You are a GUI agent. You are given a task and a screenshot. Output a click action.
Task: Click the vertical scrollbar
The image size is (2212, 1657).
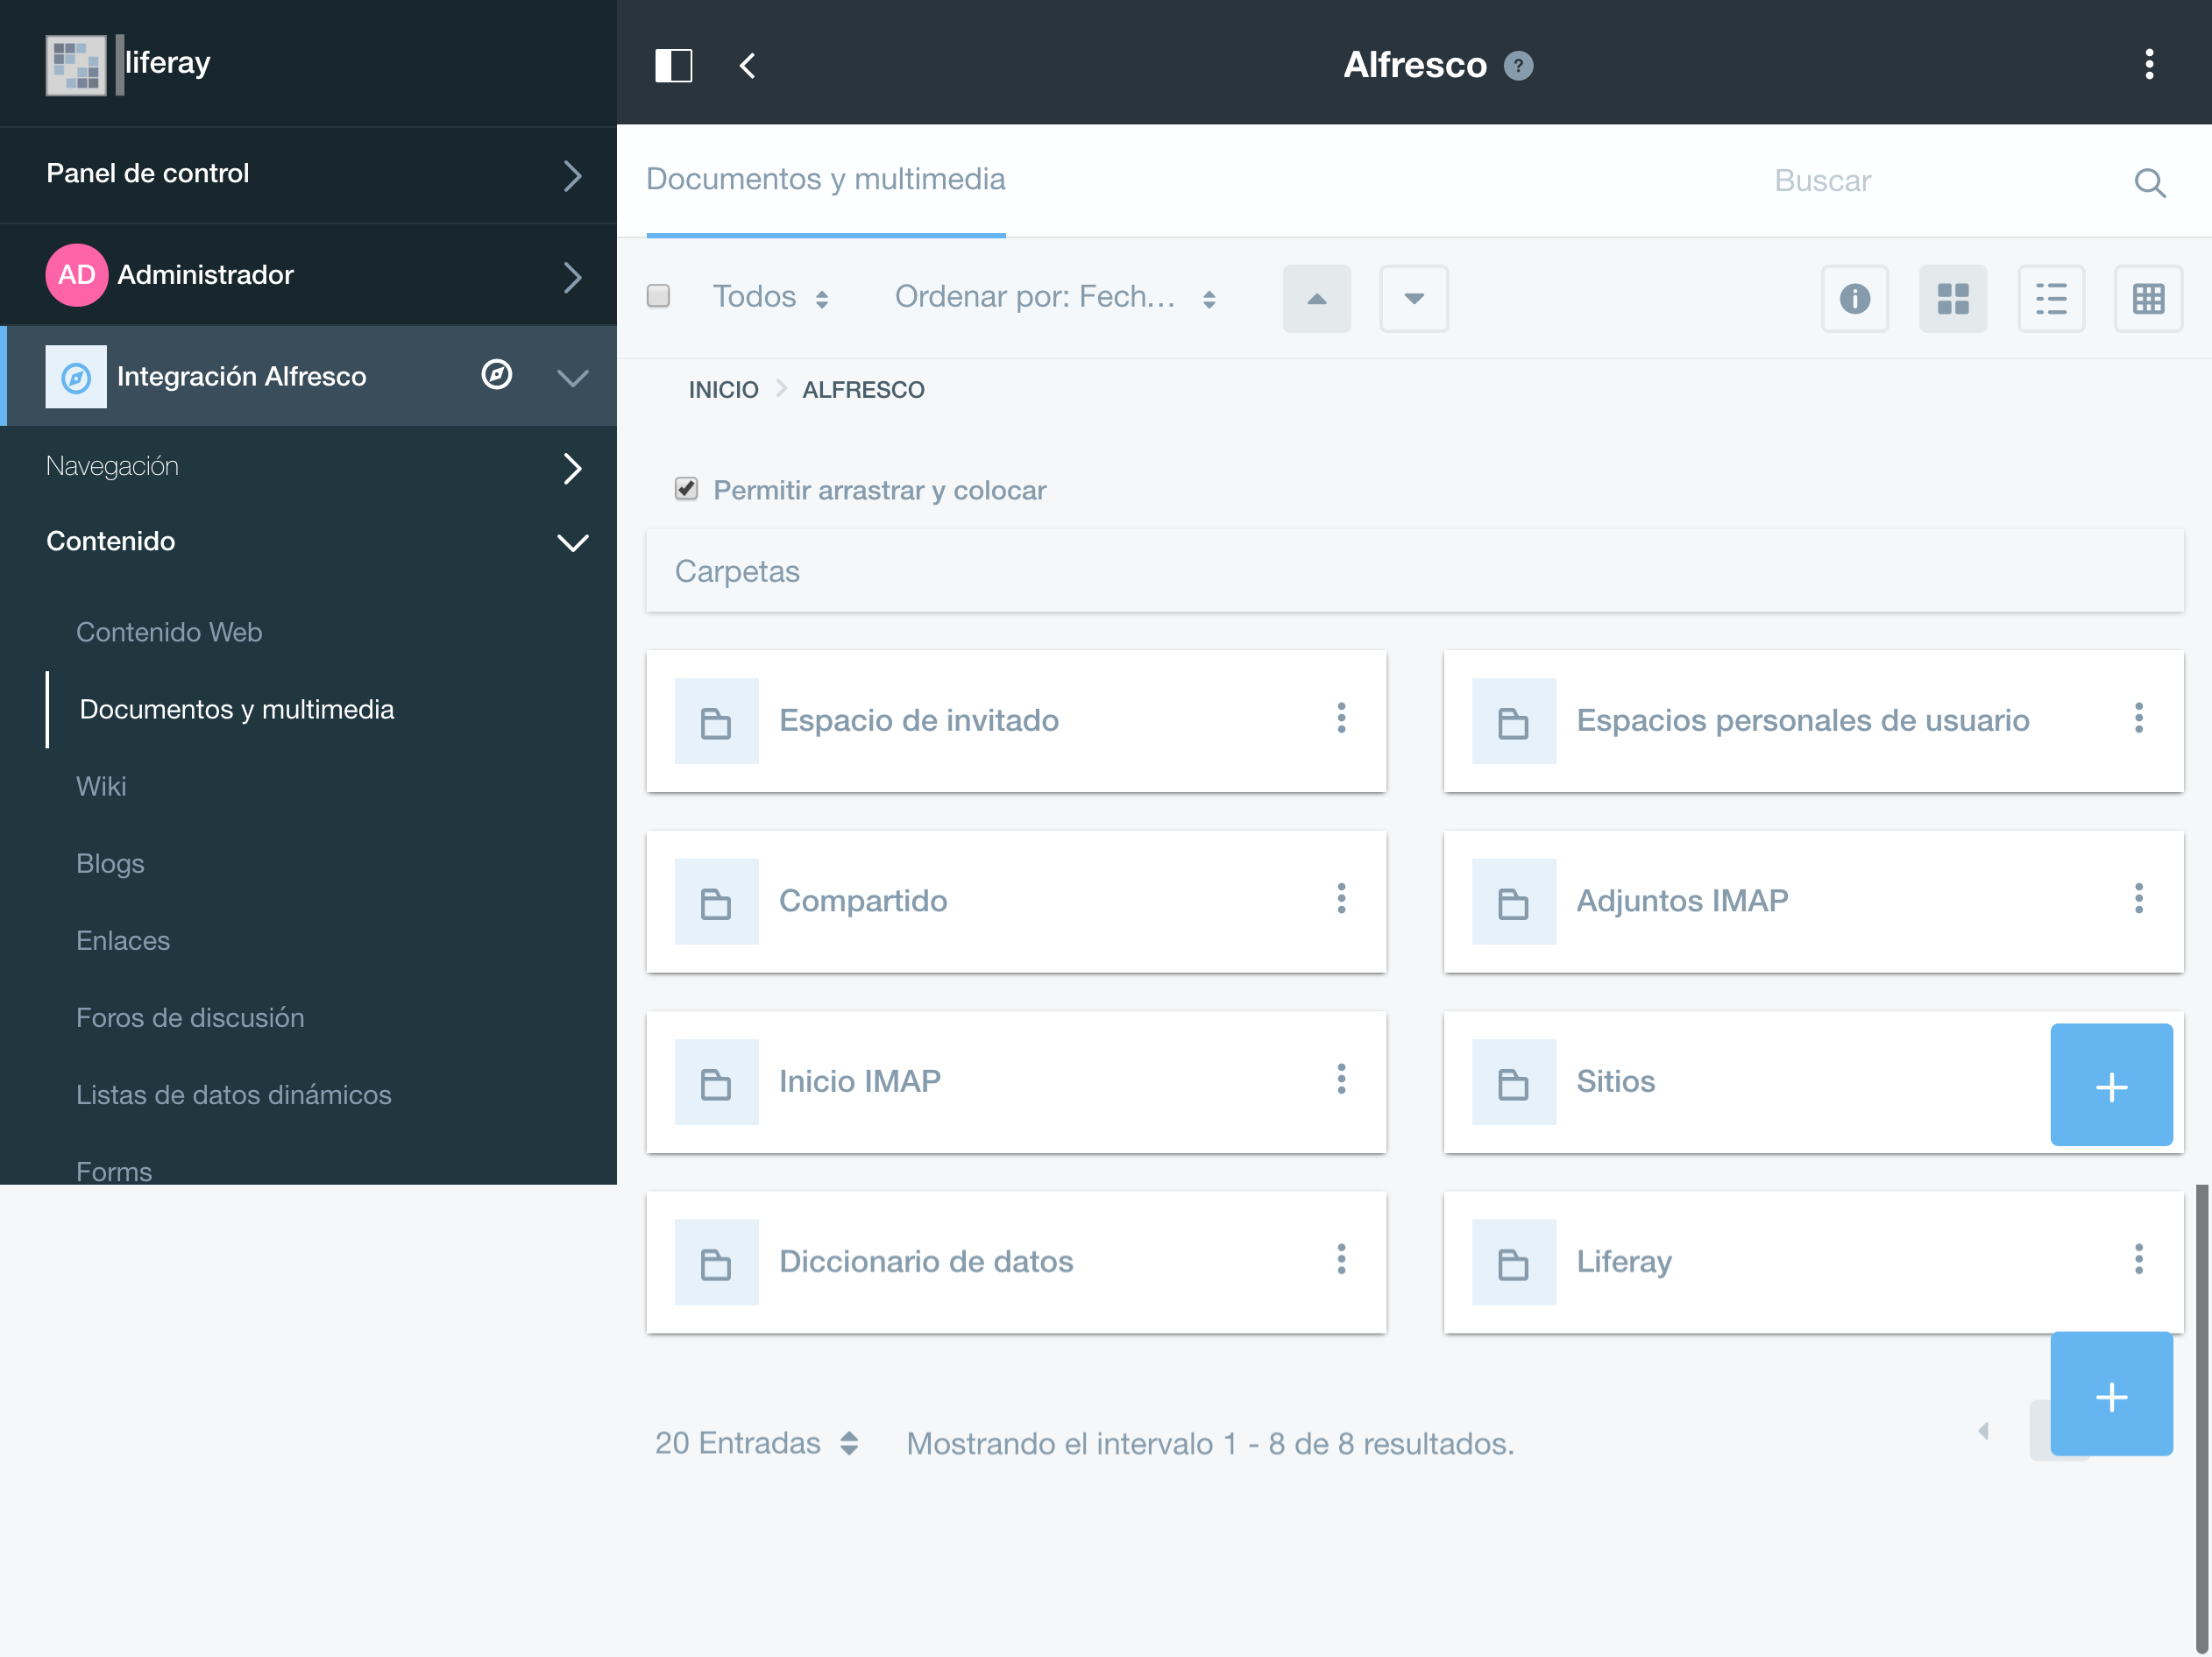click(2201, 1420)
